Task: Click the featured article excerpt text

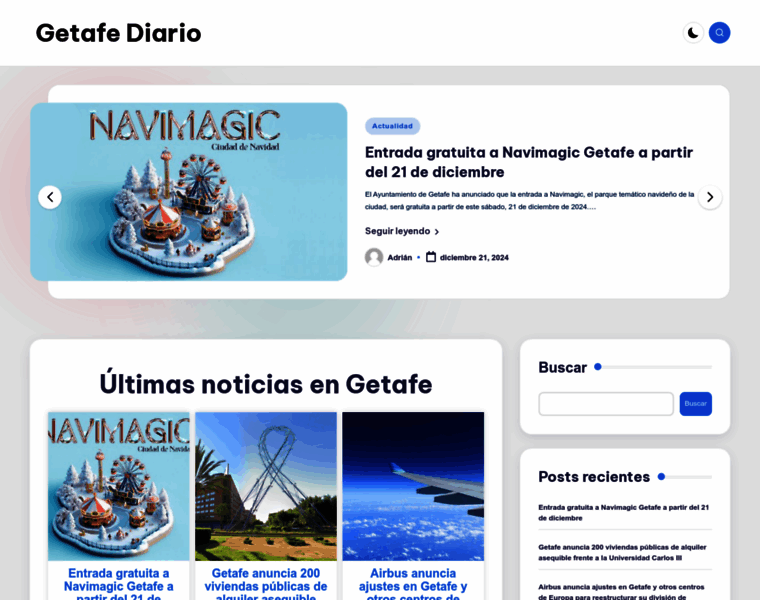Action: click(x=529, y=201)
